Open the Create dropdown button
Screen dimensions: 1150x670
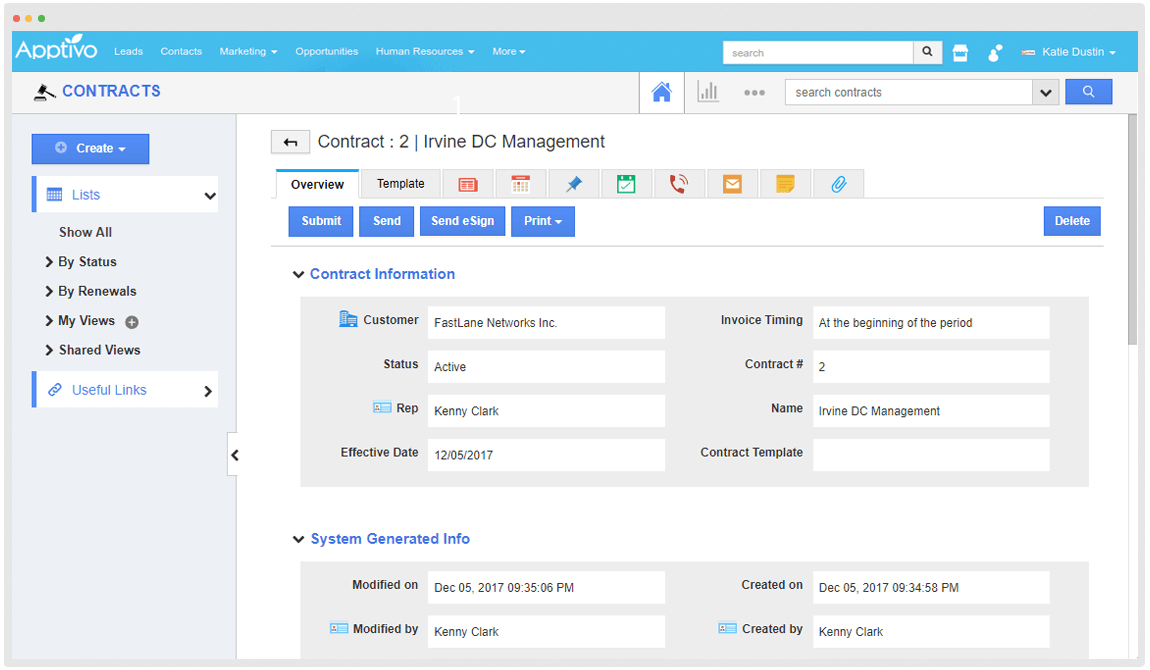point(90,149)
